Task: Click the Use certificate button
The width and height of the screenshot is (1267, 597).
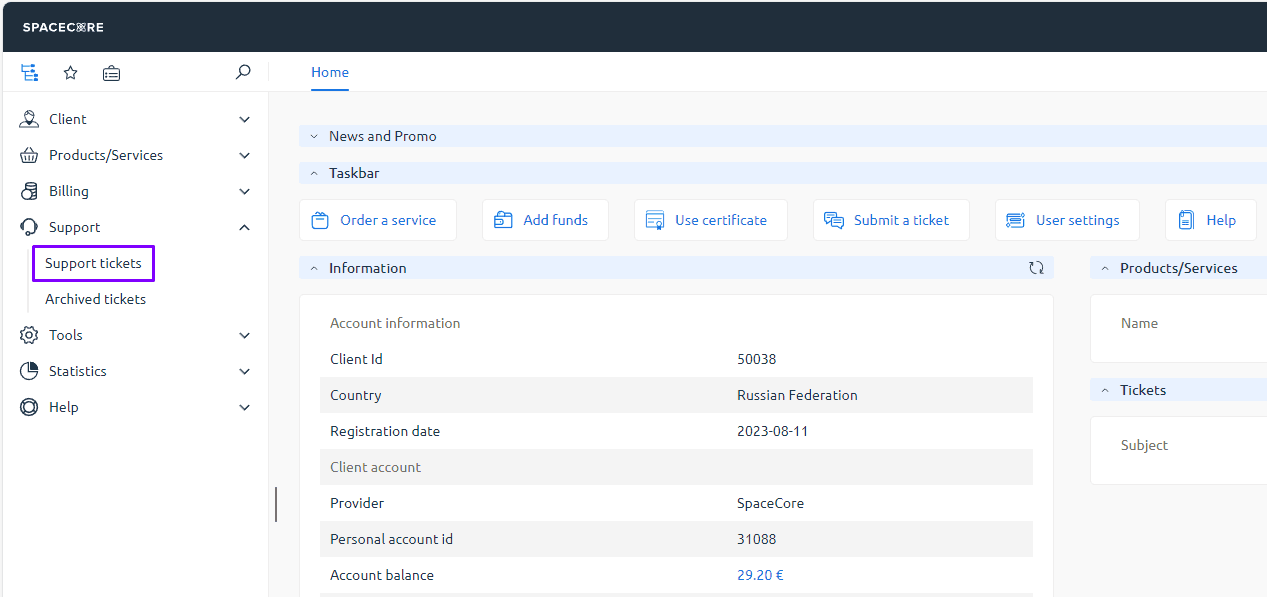Action: [x=710, y=220]
